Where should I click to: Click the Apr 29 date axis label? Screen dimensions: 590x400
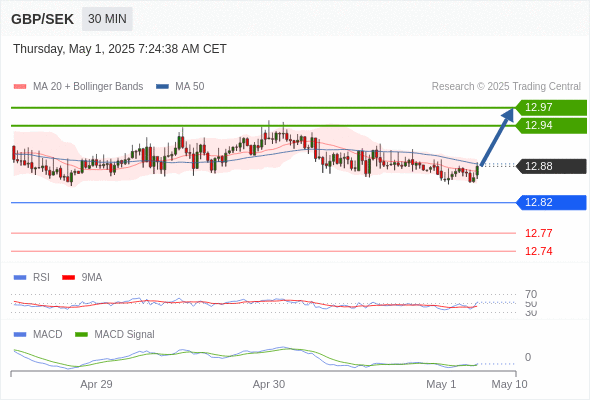coord(96,385)
